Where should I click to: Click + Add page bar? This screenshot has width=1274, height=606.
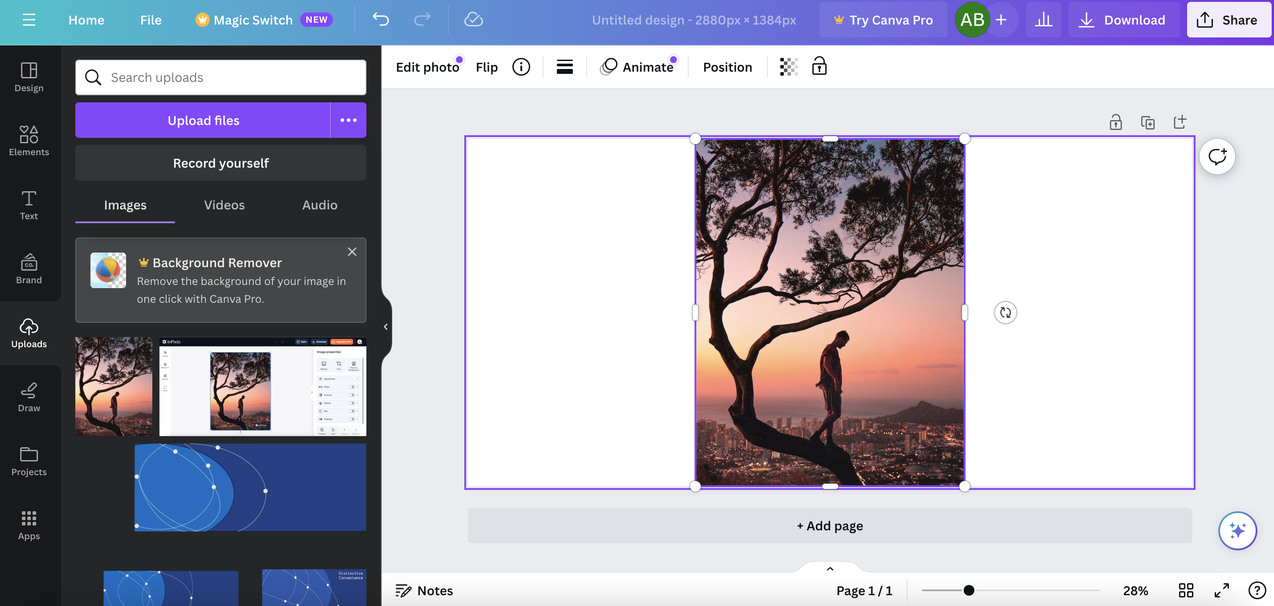click(x=830, y=526)
